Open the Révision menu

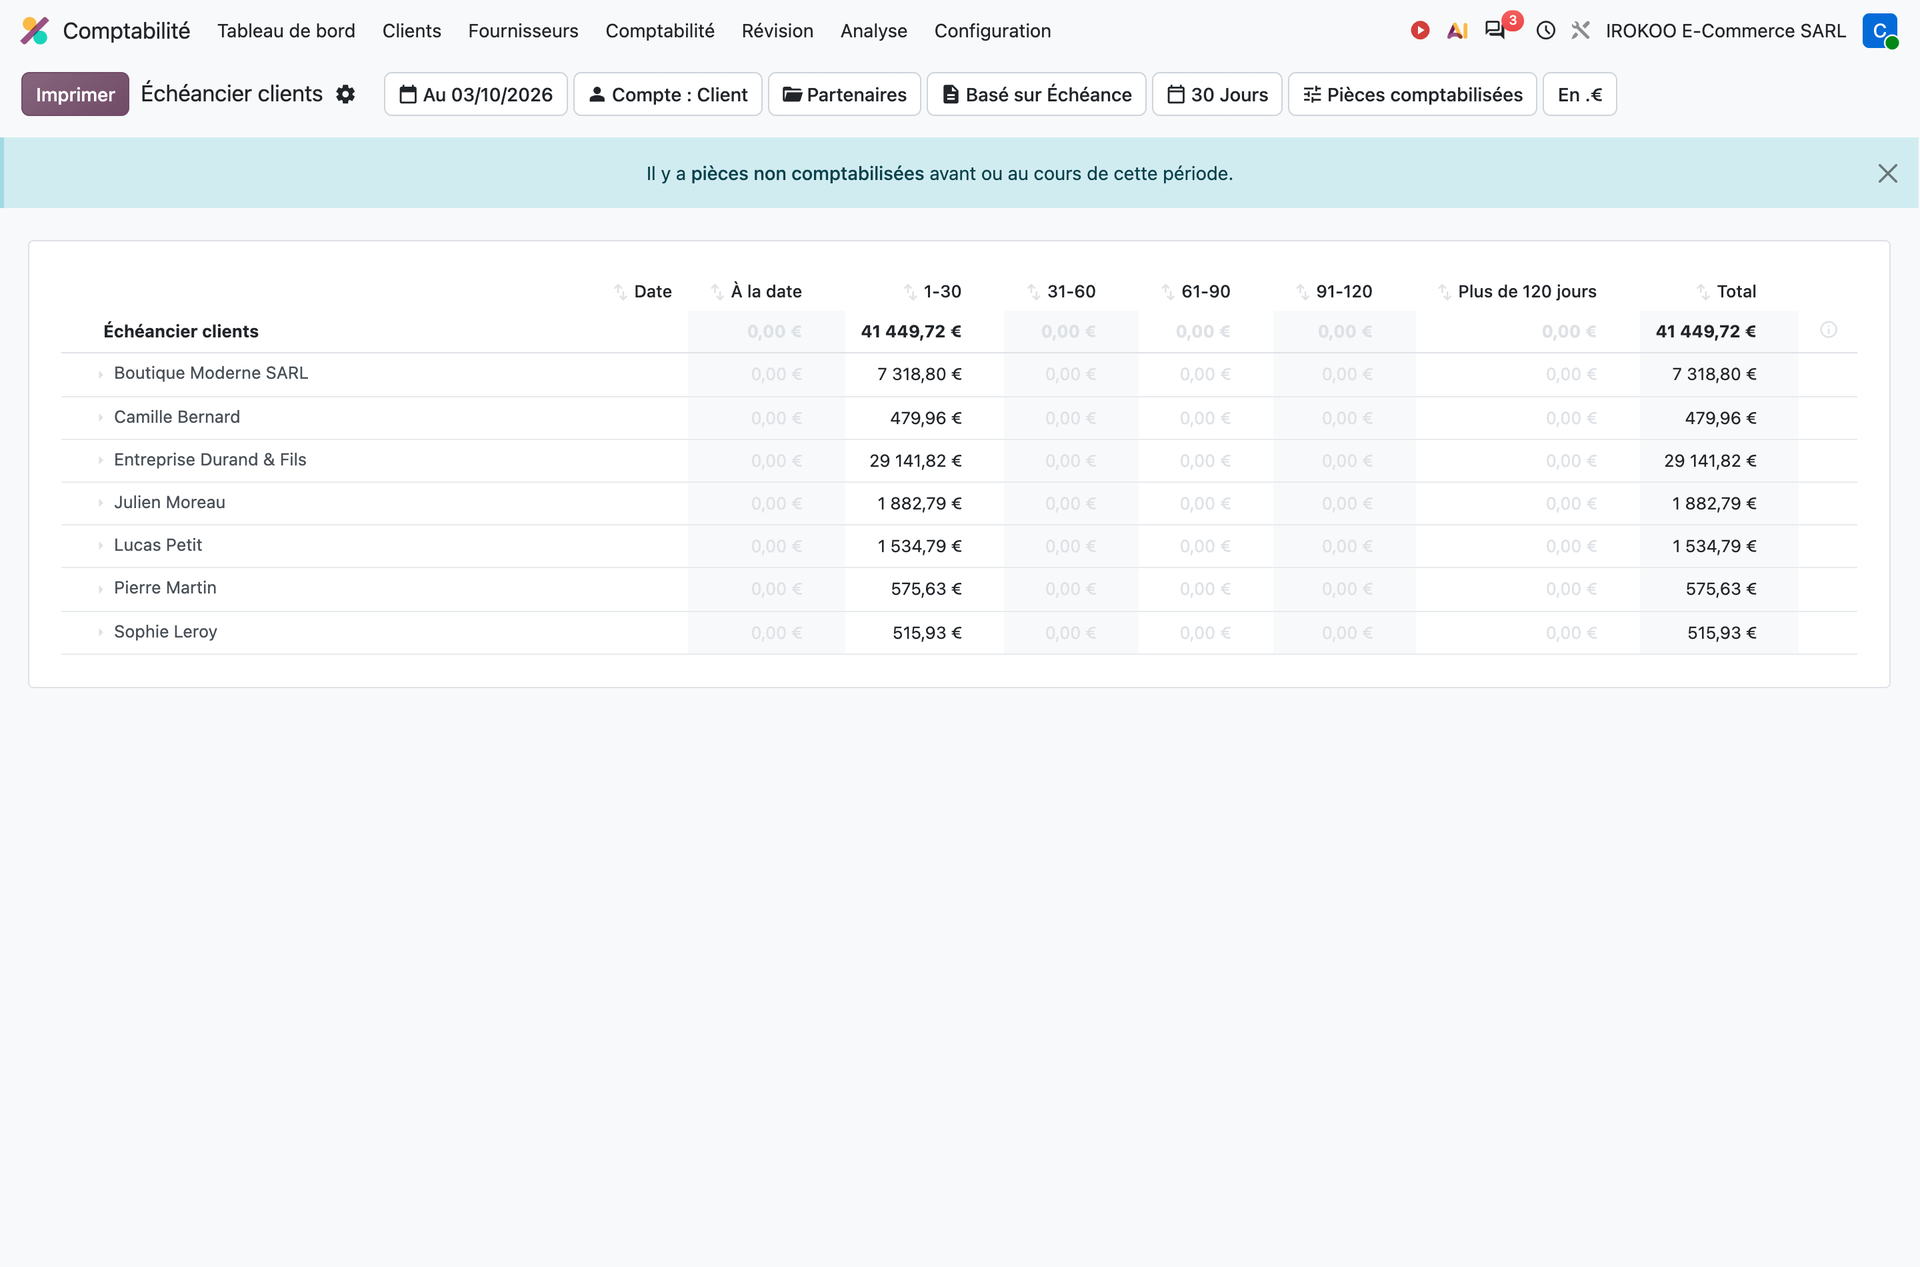[777, 31]
